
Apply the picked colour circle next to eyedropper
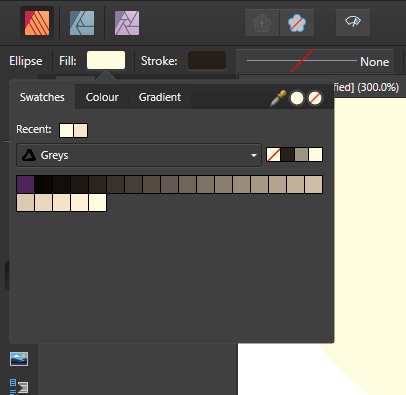[x=297, y=98]
